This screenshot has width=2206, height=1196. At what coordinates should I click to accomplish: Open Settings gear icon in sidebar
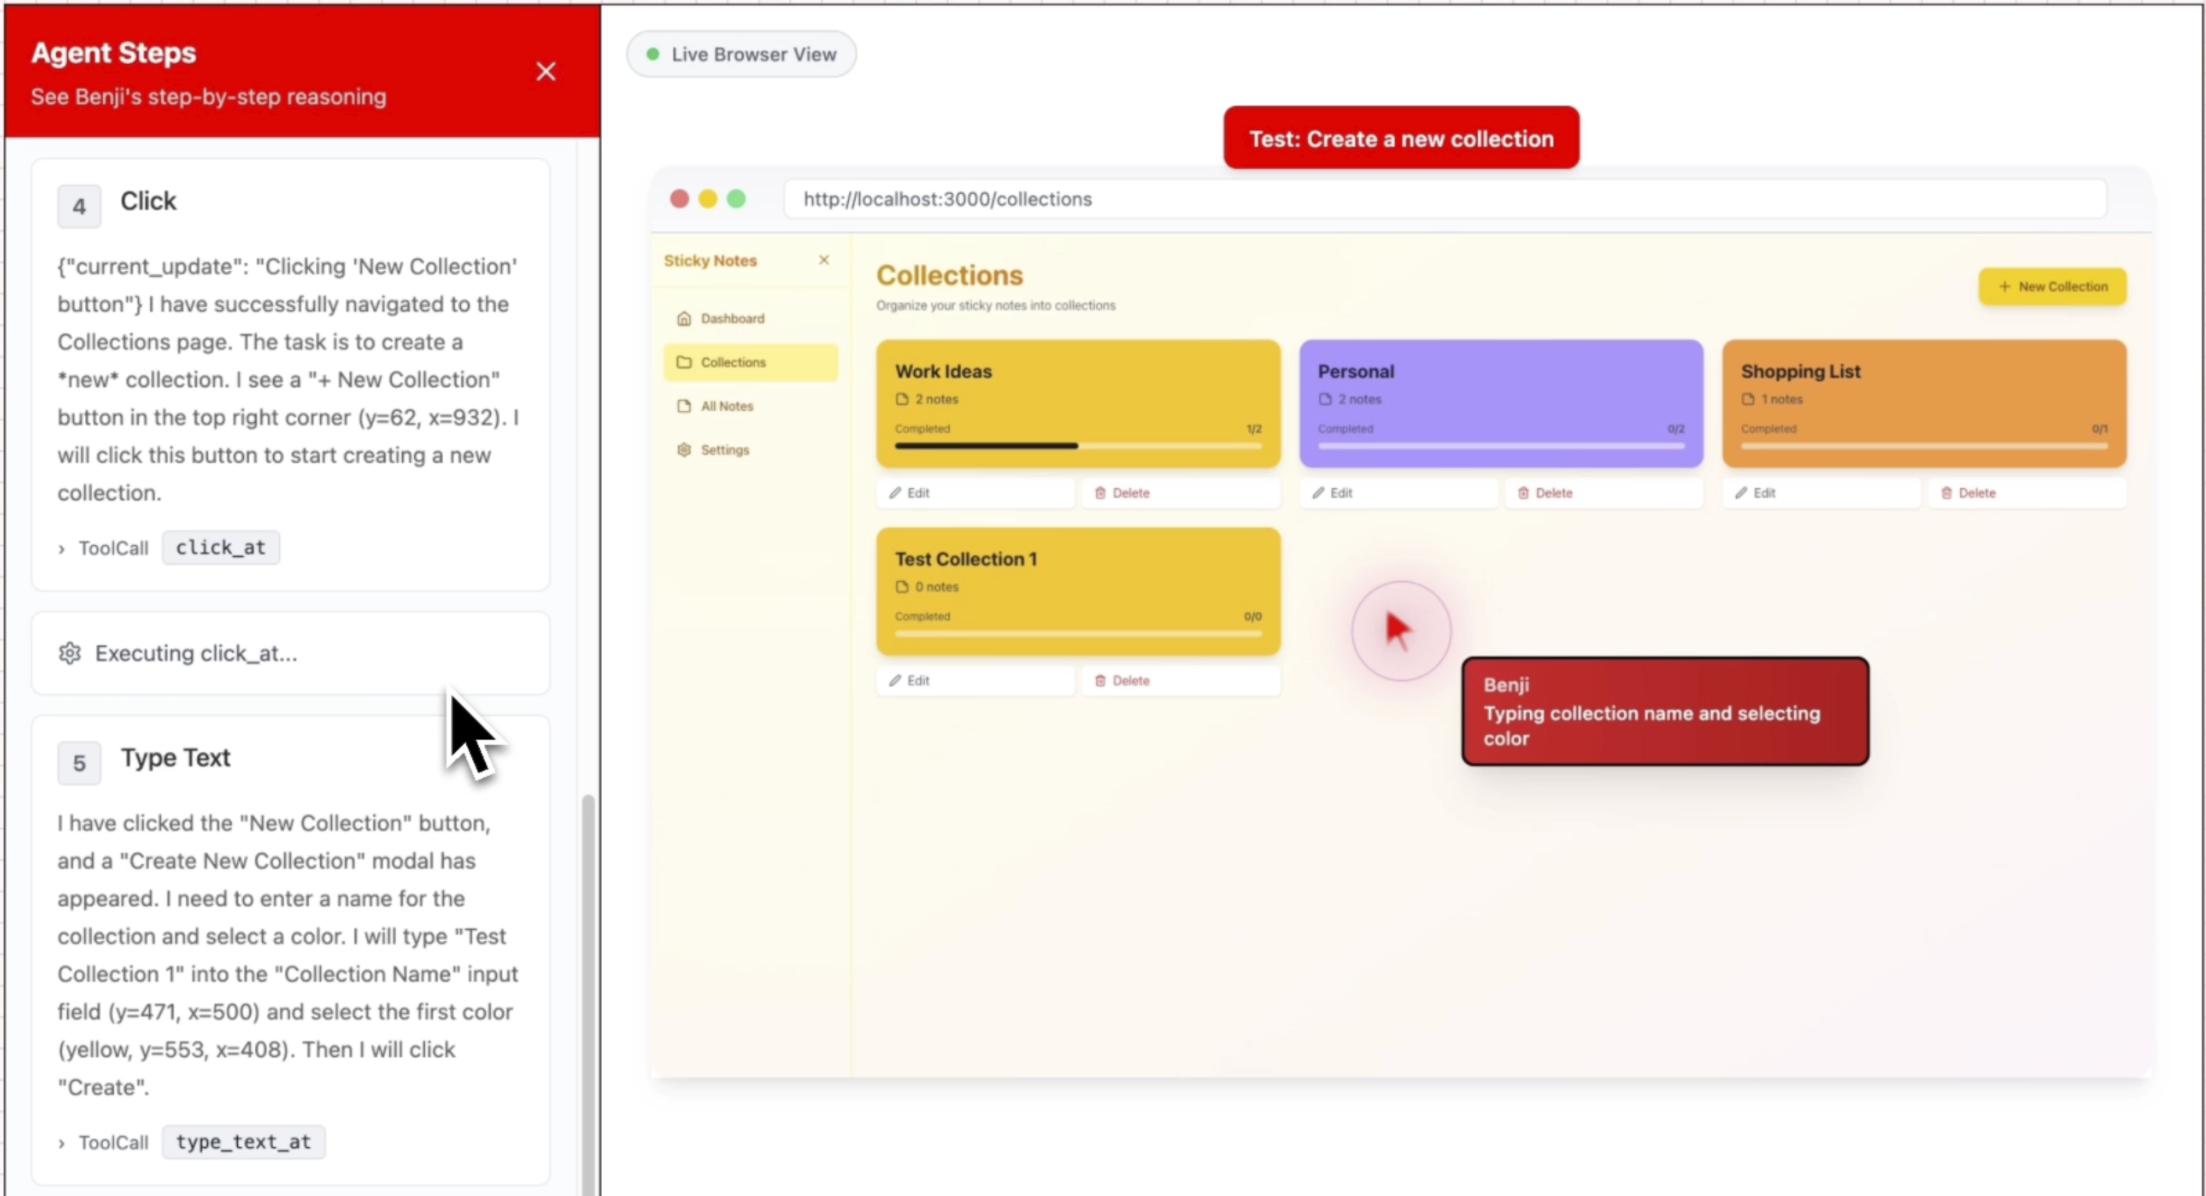click(684, 450)
